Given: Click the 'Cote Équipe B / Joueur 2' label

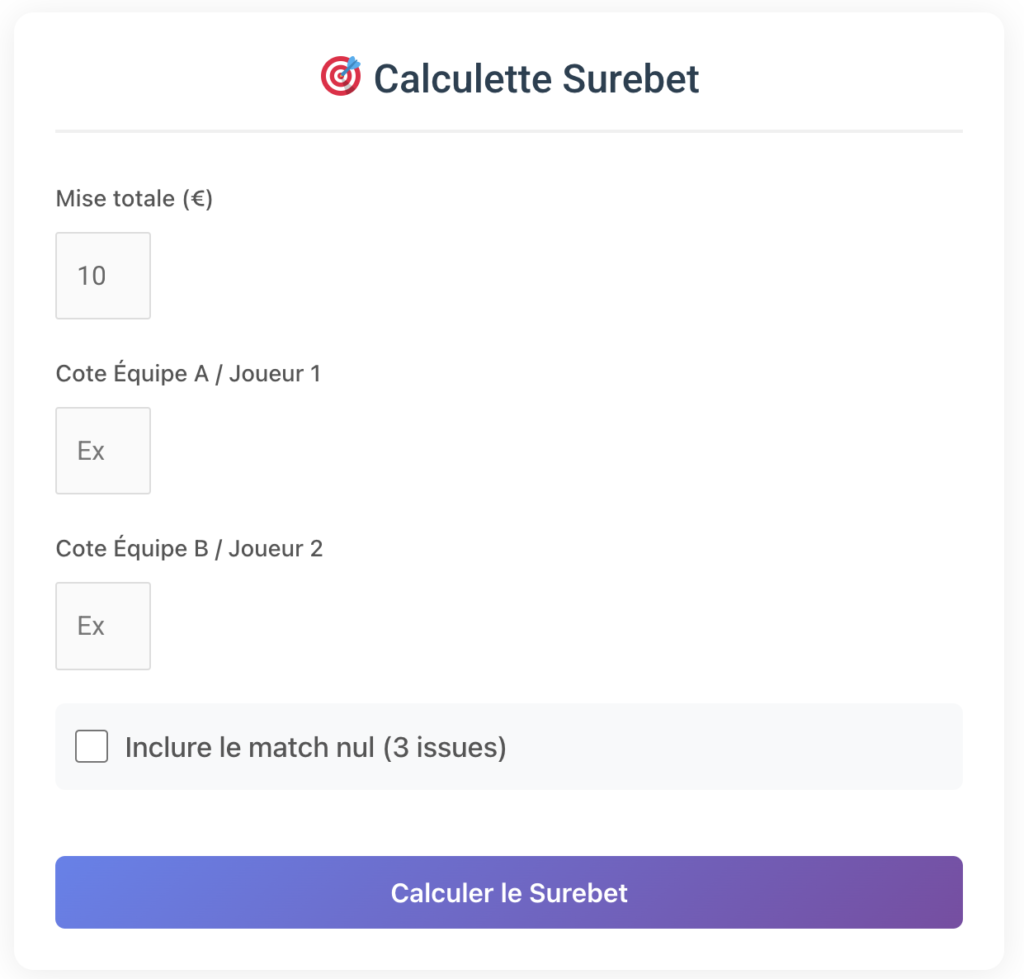Looking at the screenshot, I should (x=188, y=548).
